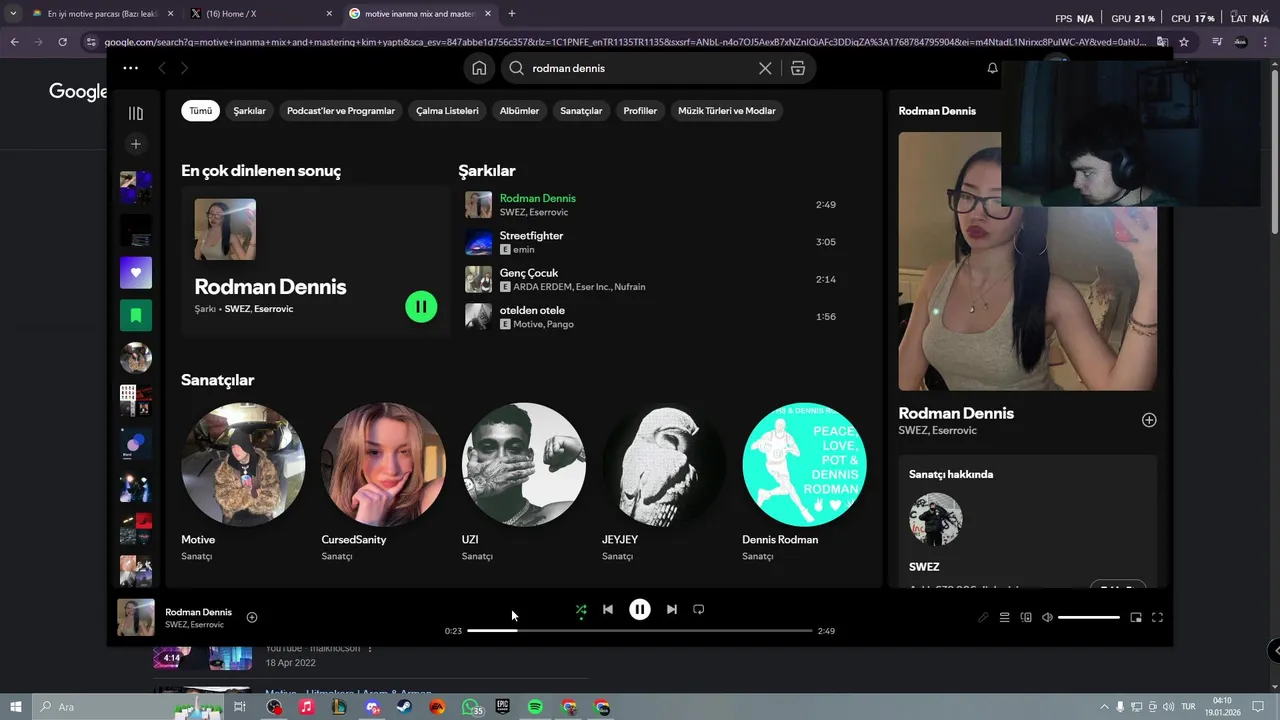Open the Spotify notifications bell
This screenshot has width=1280, height=720.
992,68
